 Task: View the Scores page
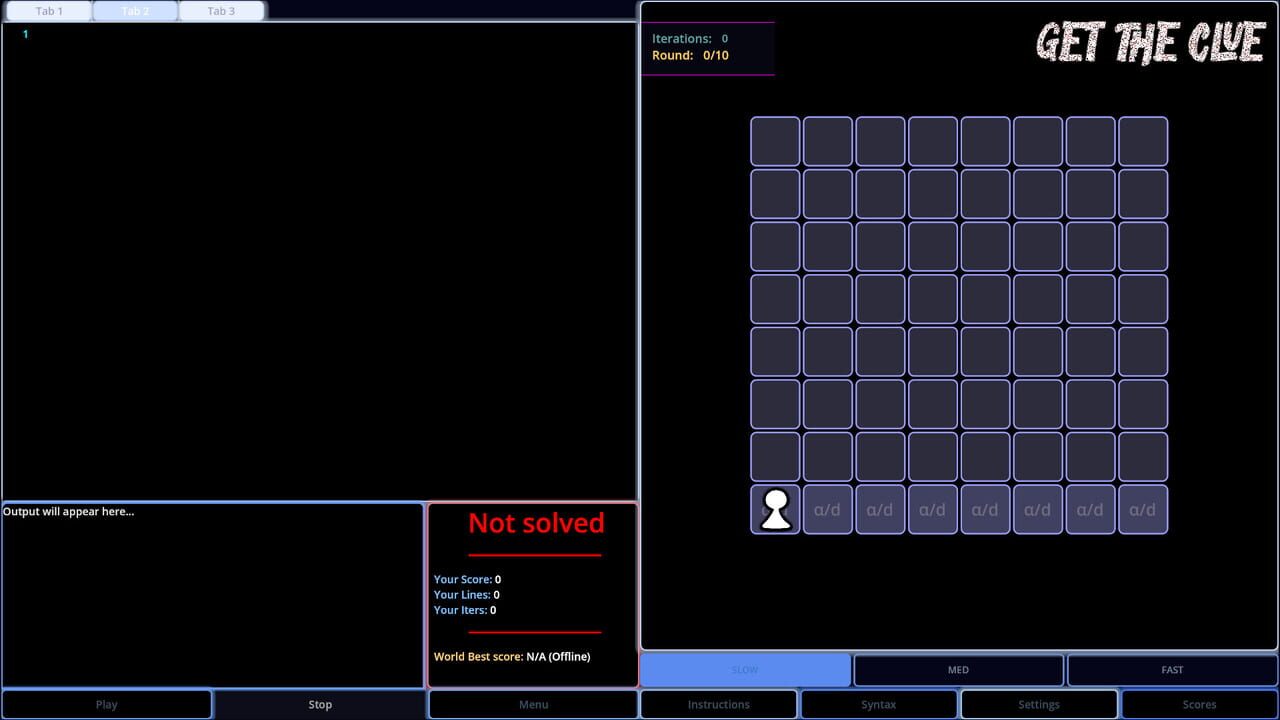(x=1199, y=704)
